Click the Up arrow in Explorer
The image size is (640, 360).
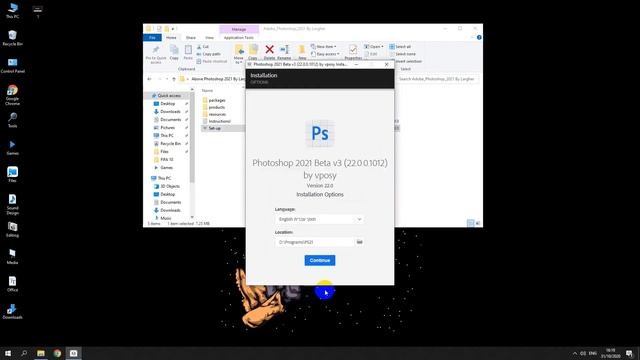174,79
